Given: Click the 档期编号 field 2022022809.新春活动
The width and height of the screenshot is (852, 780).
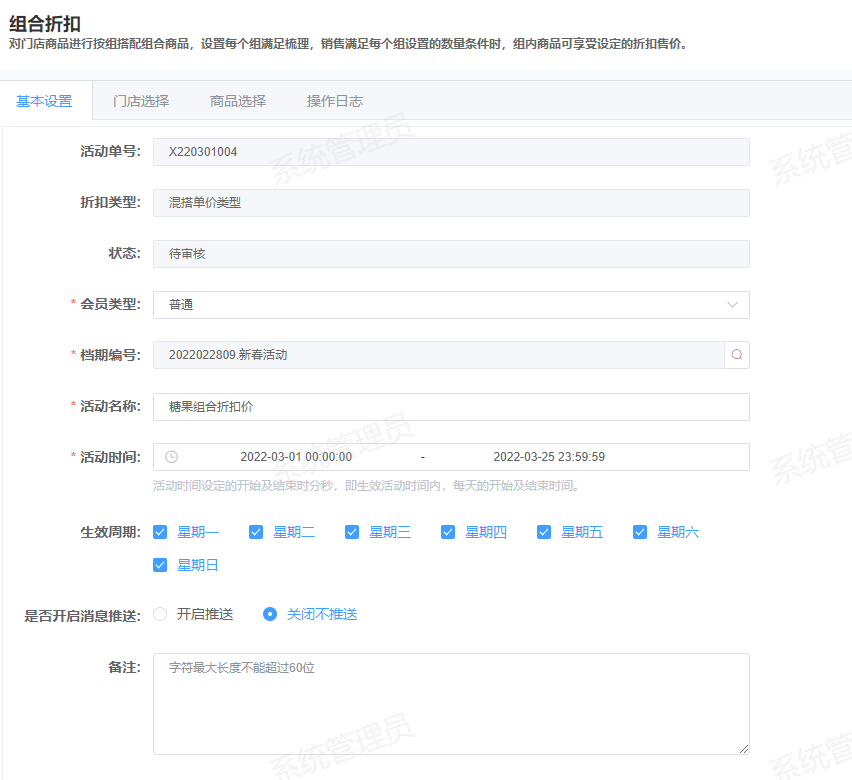Looking at the screenshot, I should (439, 355).
